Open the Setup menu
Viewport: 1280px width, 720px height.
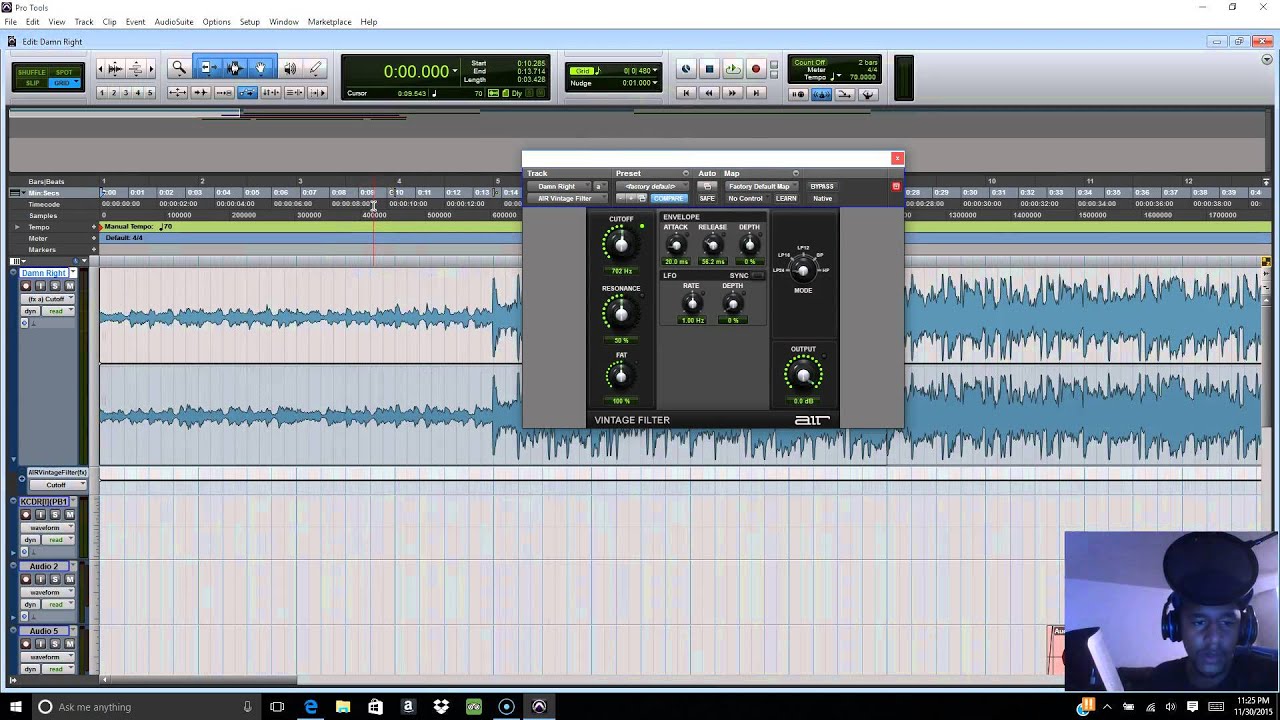[x=249, y=22]
